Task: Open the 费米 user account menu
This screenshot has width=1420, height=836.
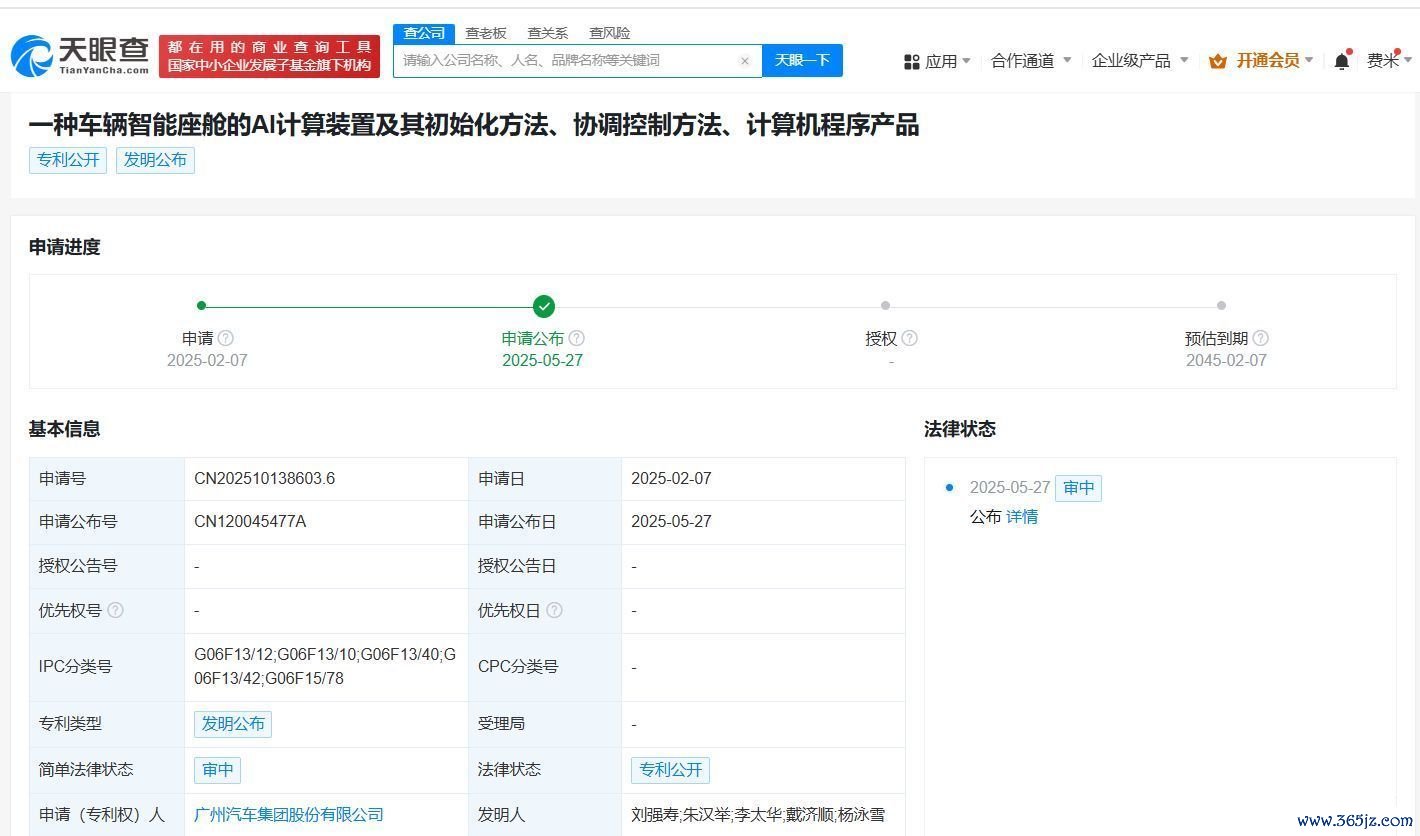Action: (x=1389, y=61)
